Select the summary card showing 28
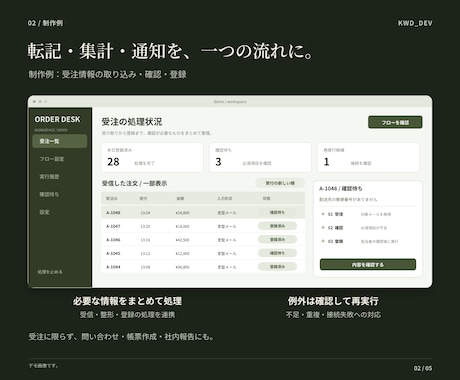 pos(152,158)
